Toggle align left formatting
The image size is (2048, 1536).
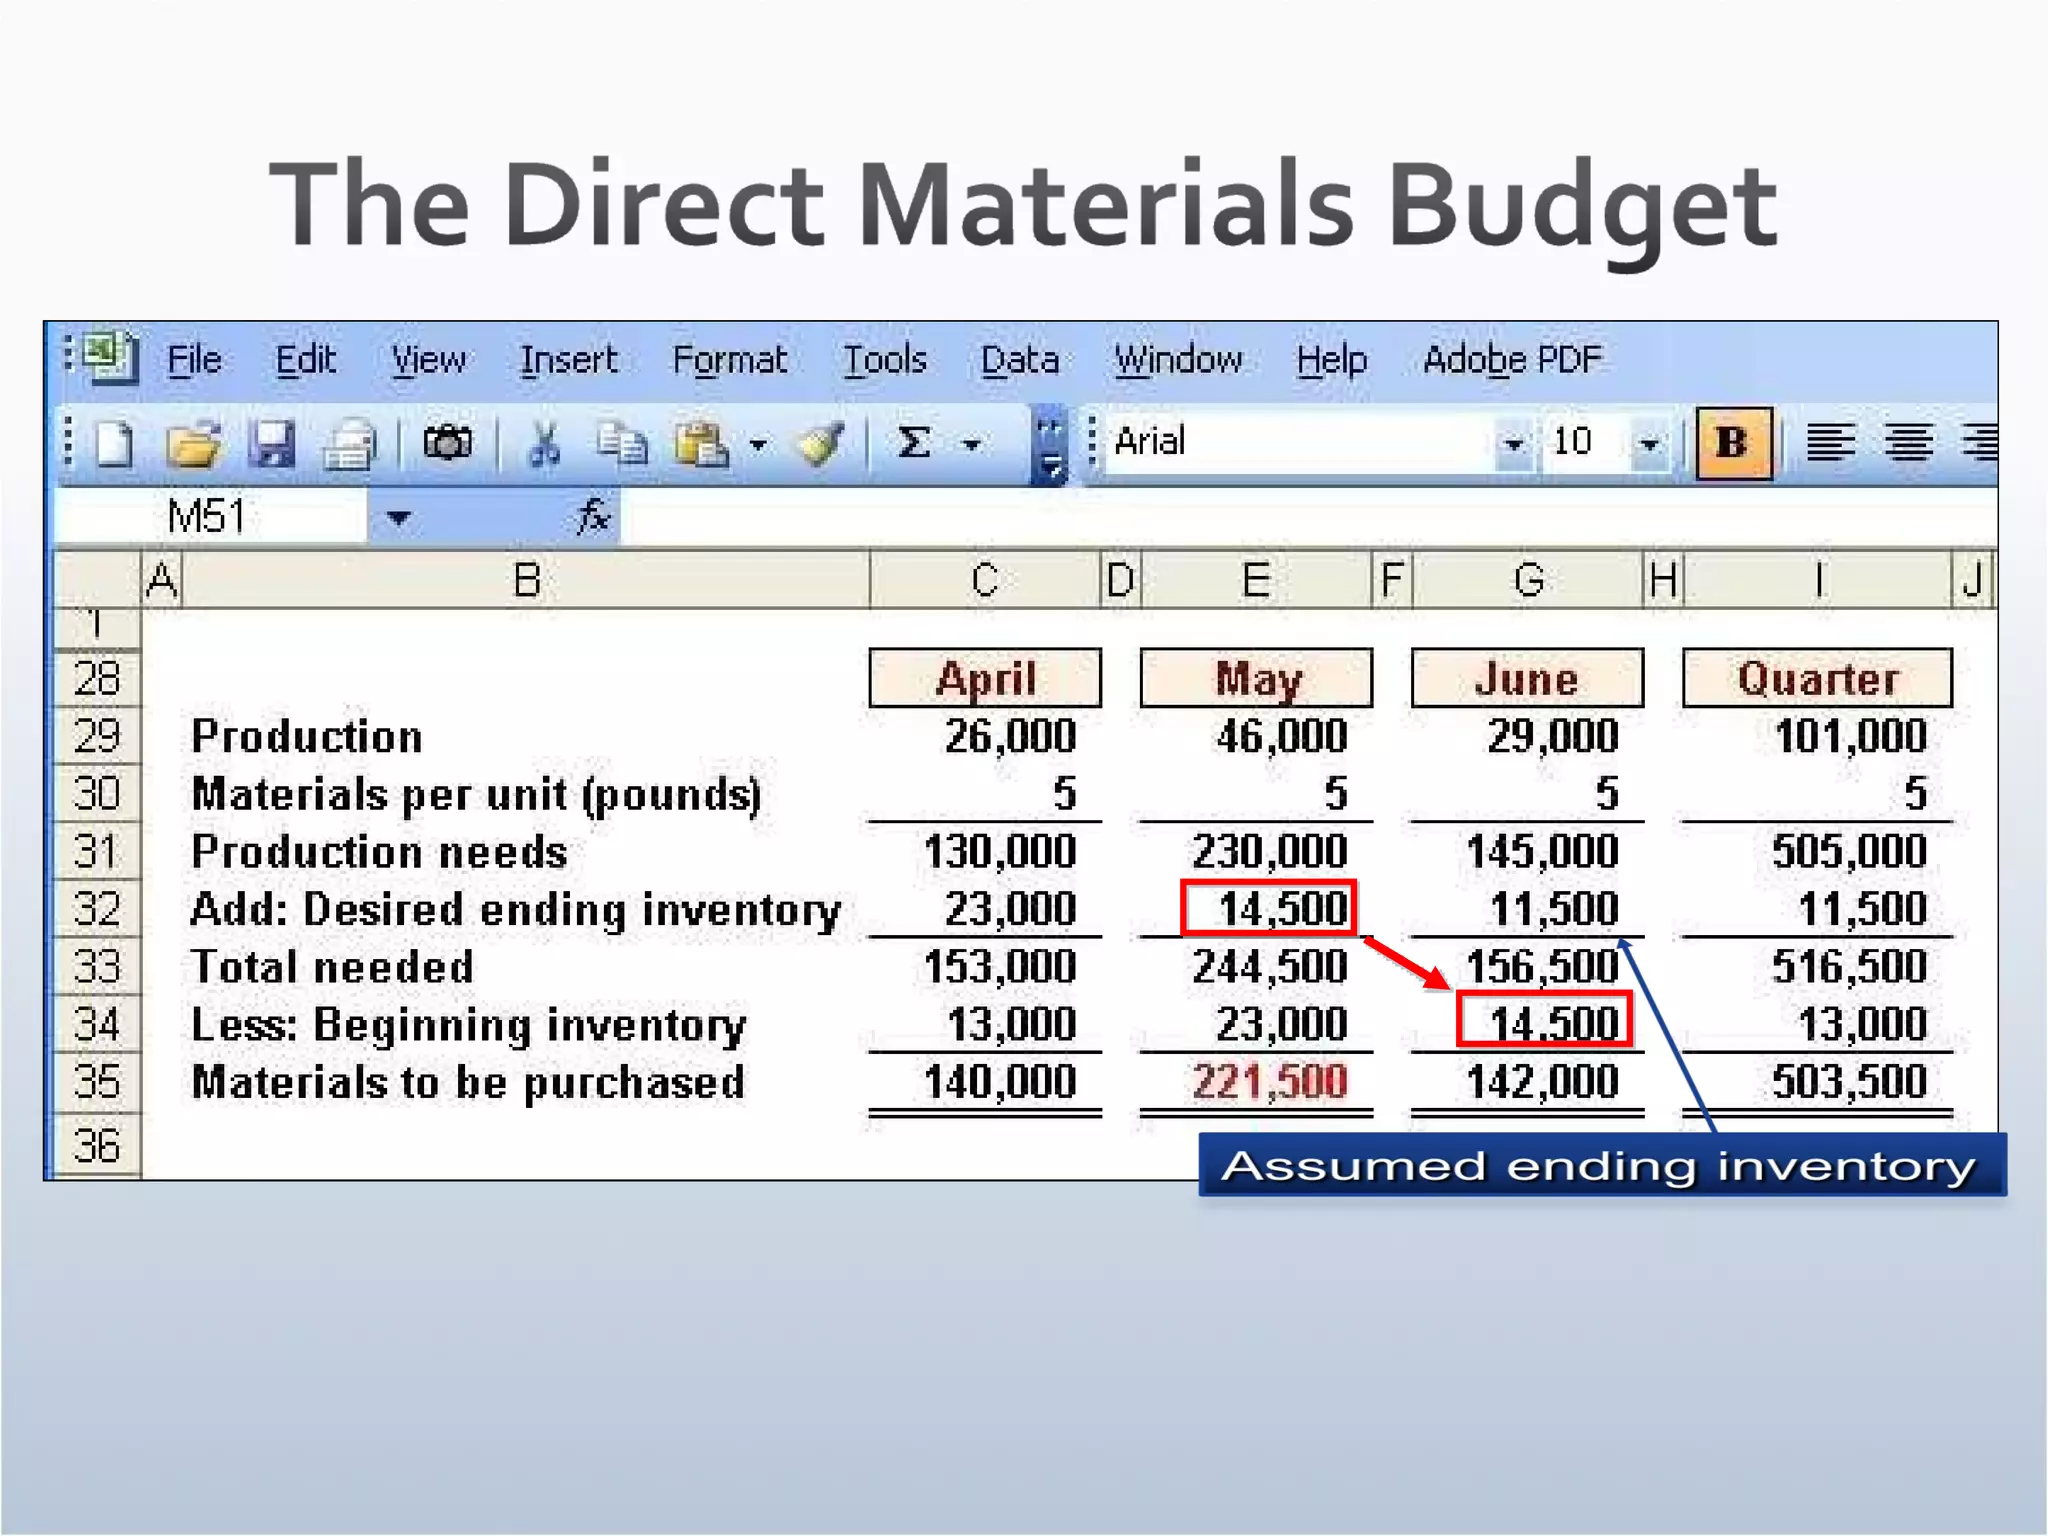pyautogui.click(x=1830, y=443)
